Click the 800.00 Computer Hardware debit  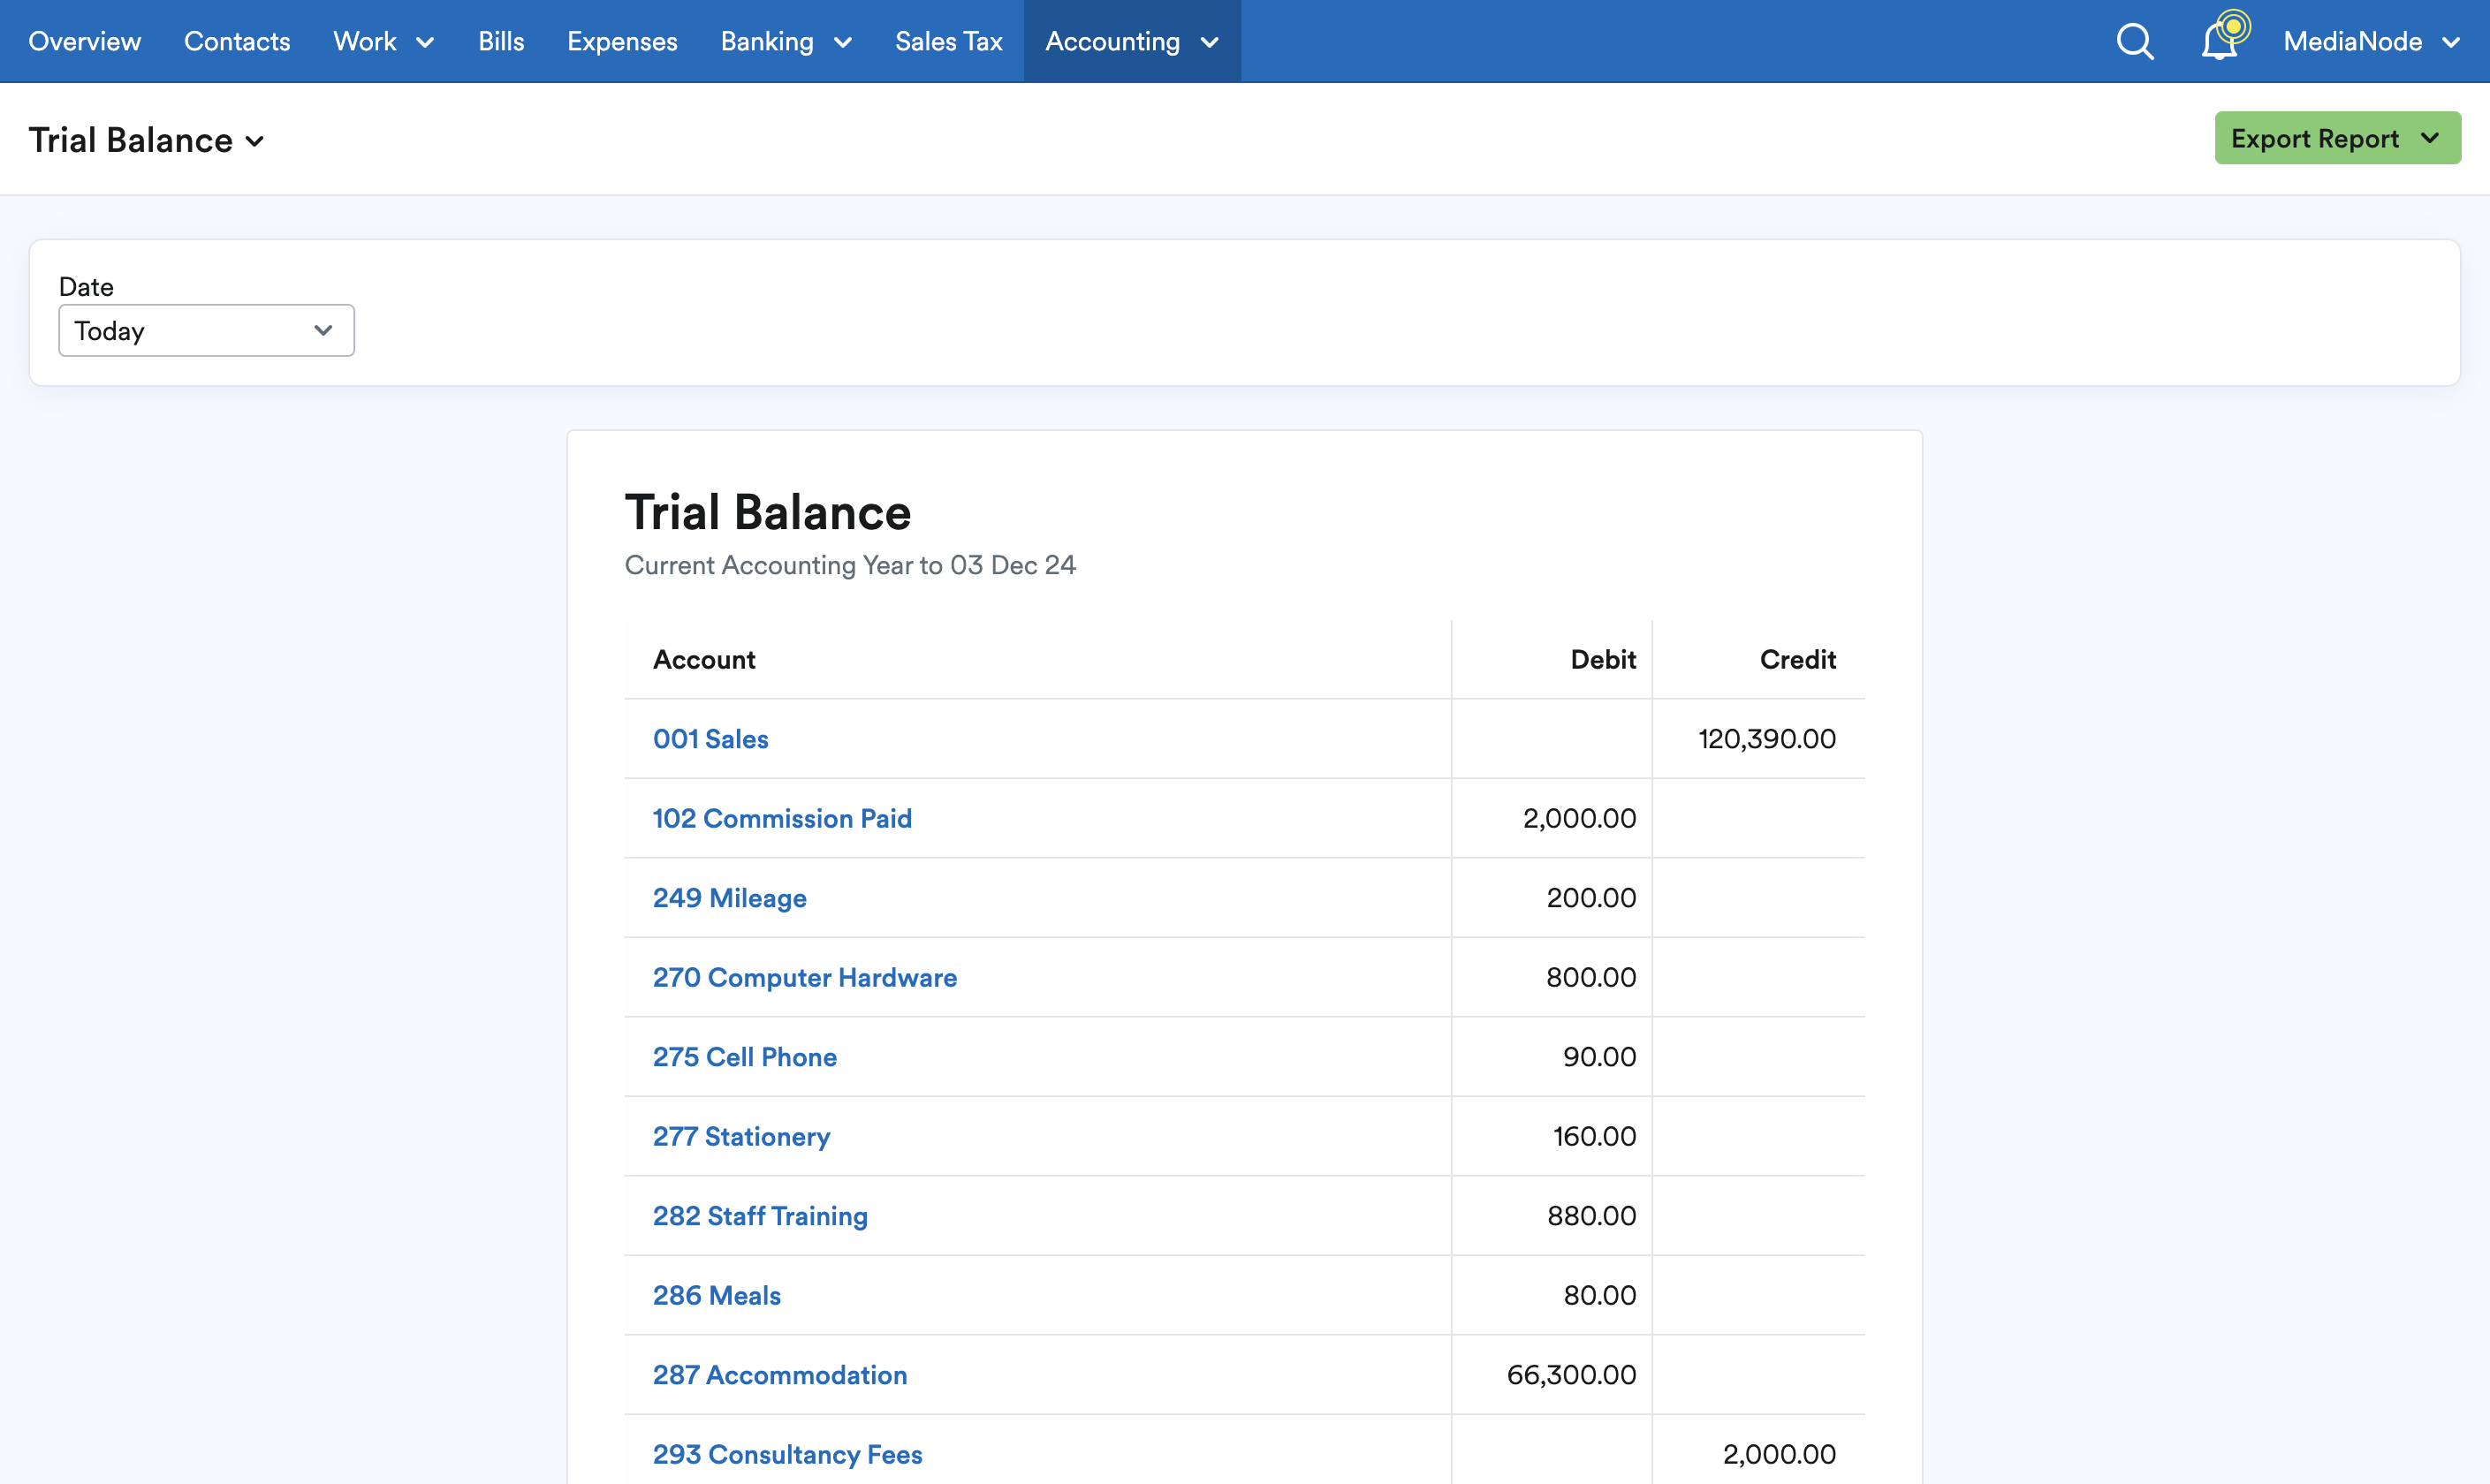point(1591,977)
